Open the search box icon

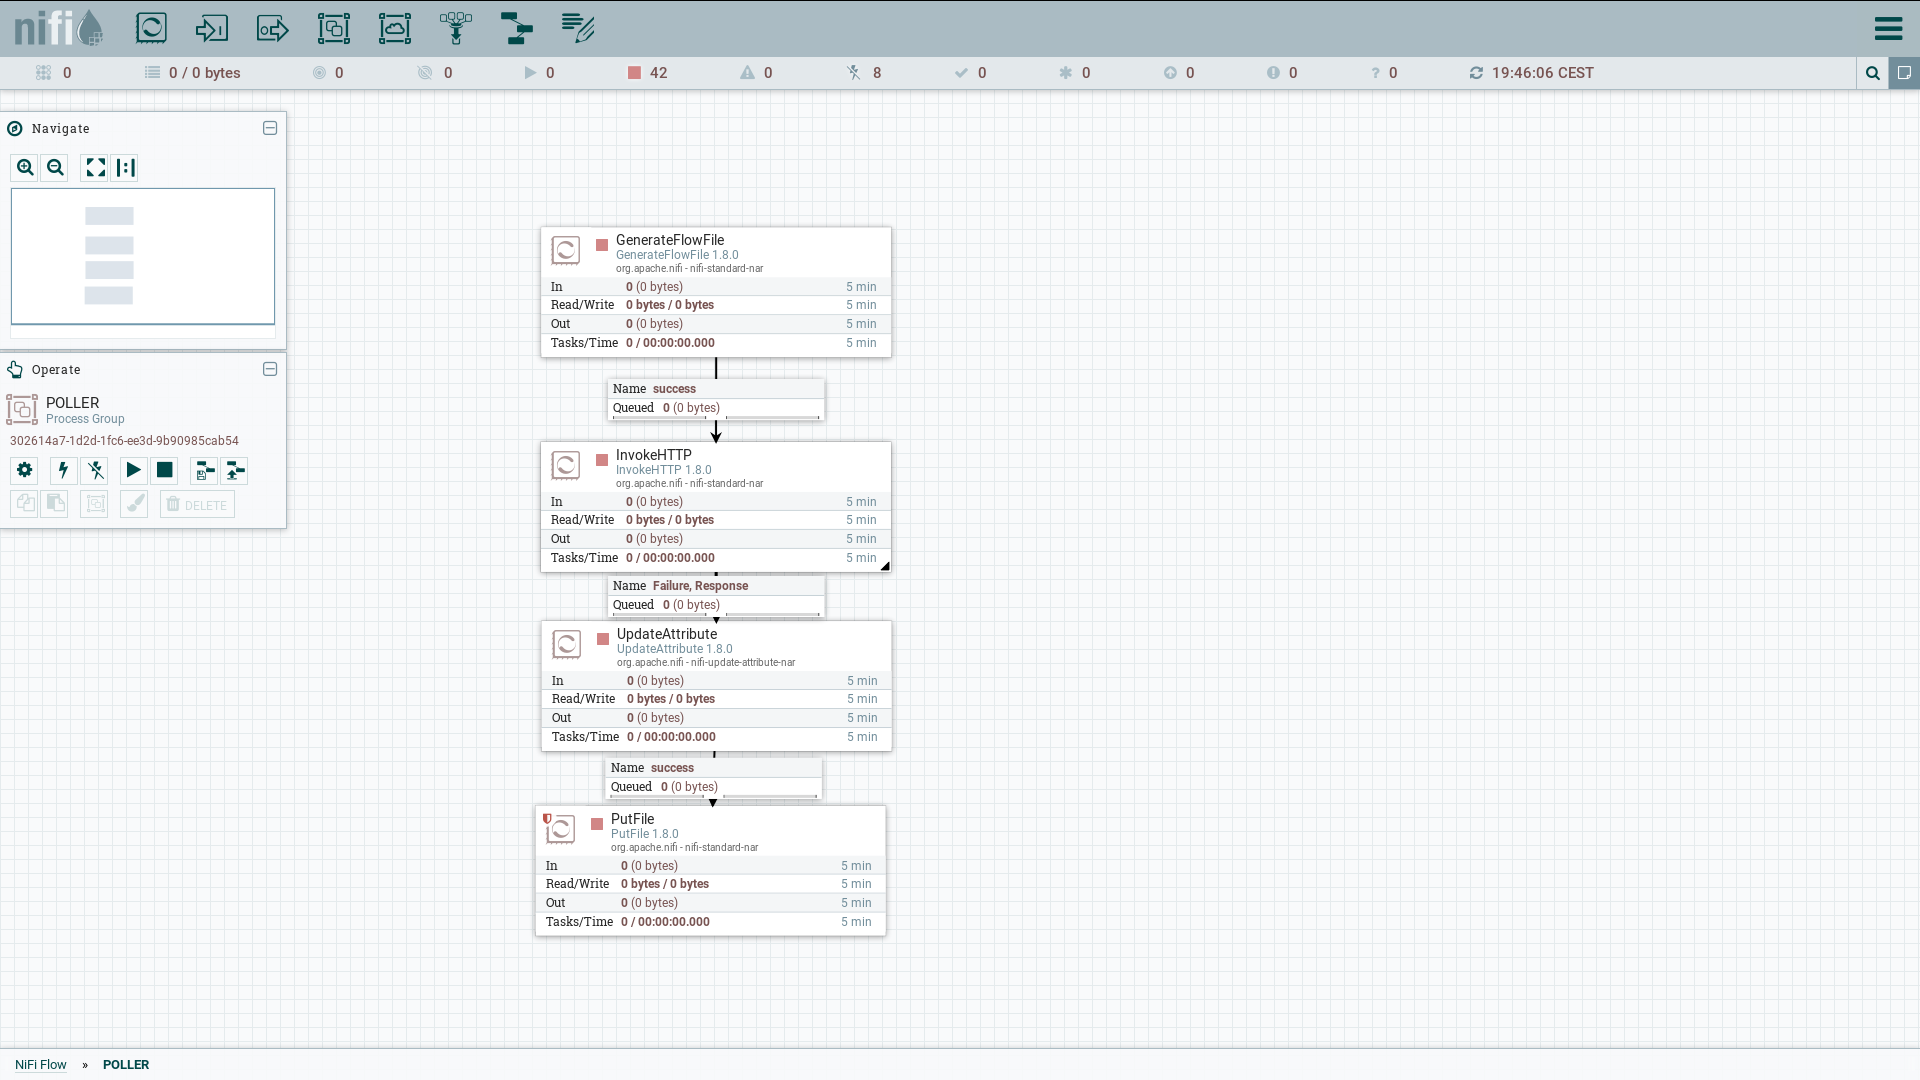(1873, 73)
